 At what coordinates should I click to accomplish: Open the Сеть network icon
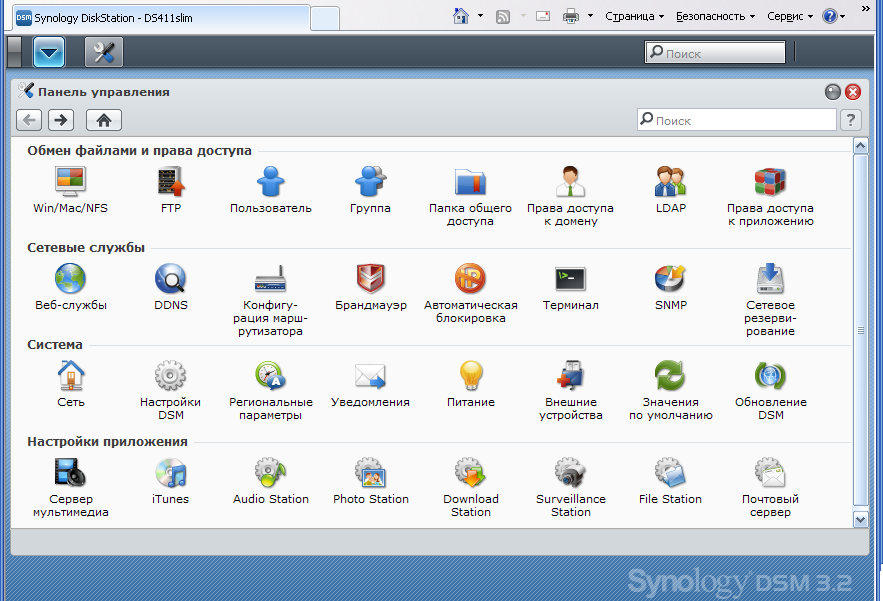(x=70, y=375)
